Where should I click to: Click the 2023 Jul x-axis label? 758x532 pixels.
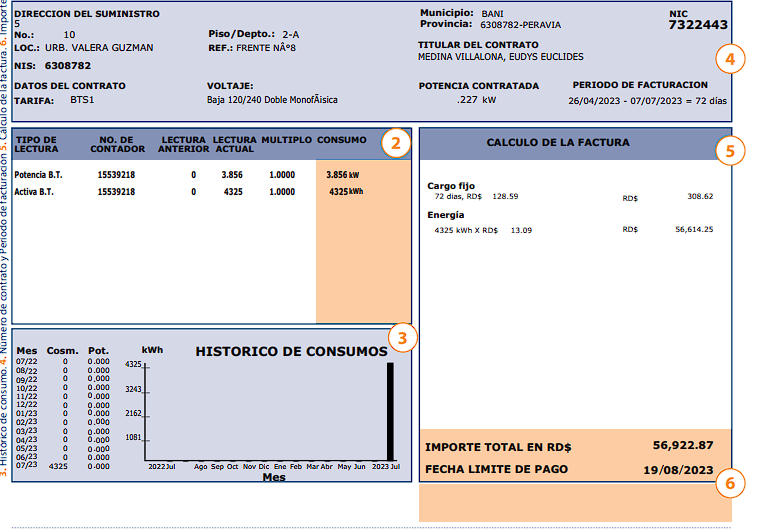[386, 467]
